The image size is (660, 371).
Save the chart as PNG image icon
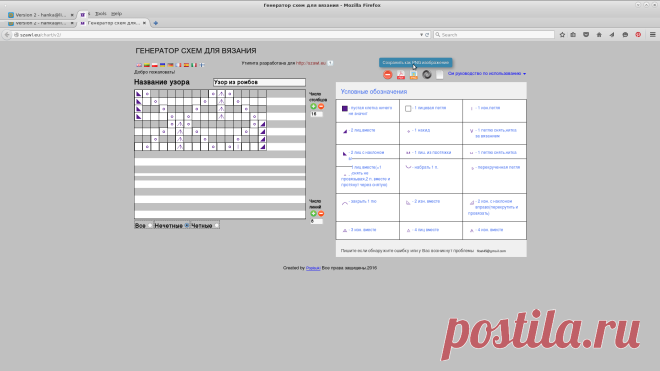pos(414,75)
